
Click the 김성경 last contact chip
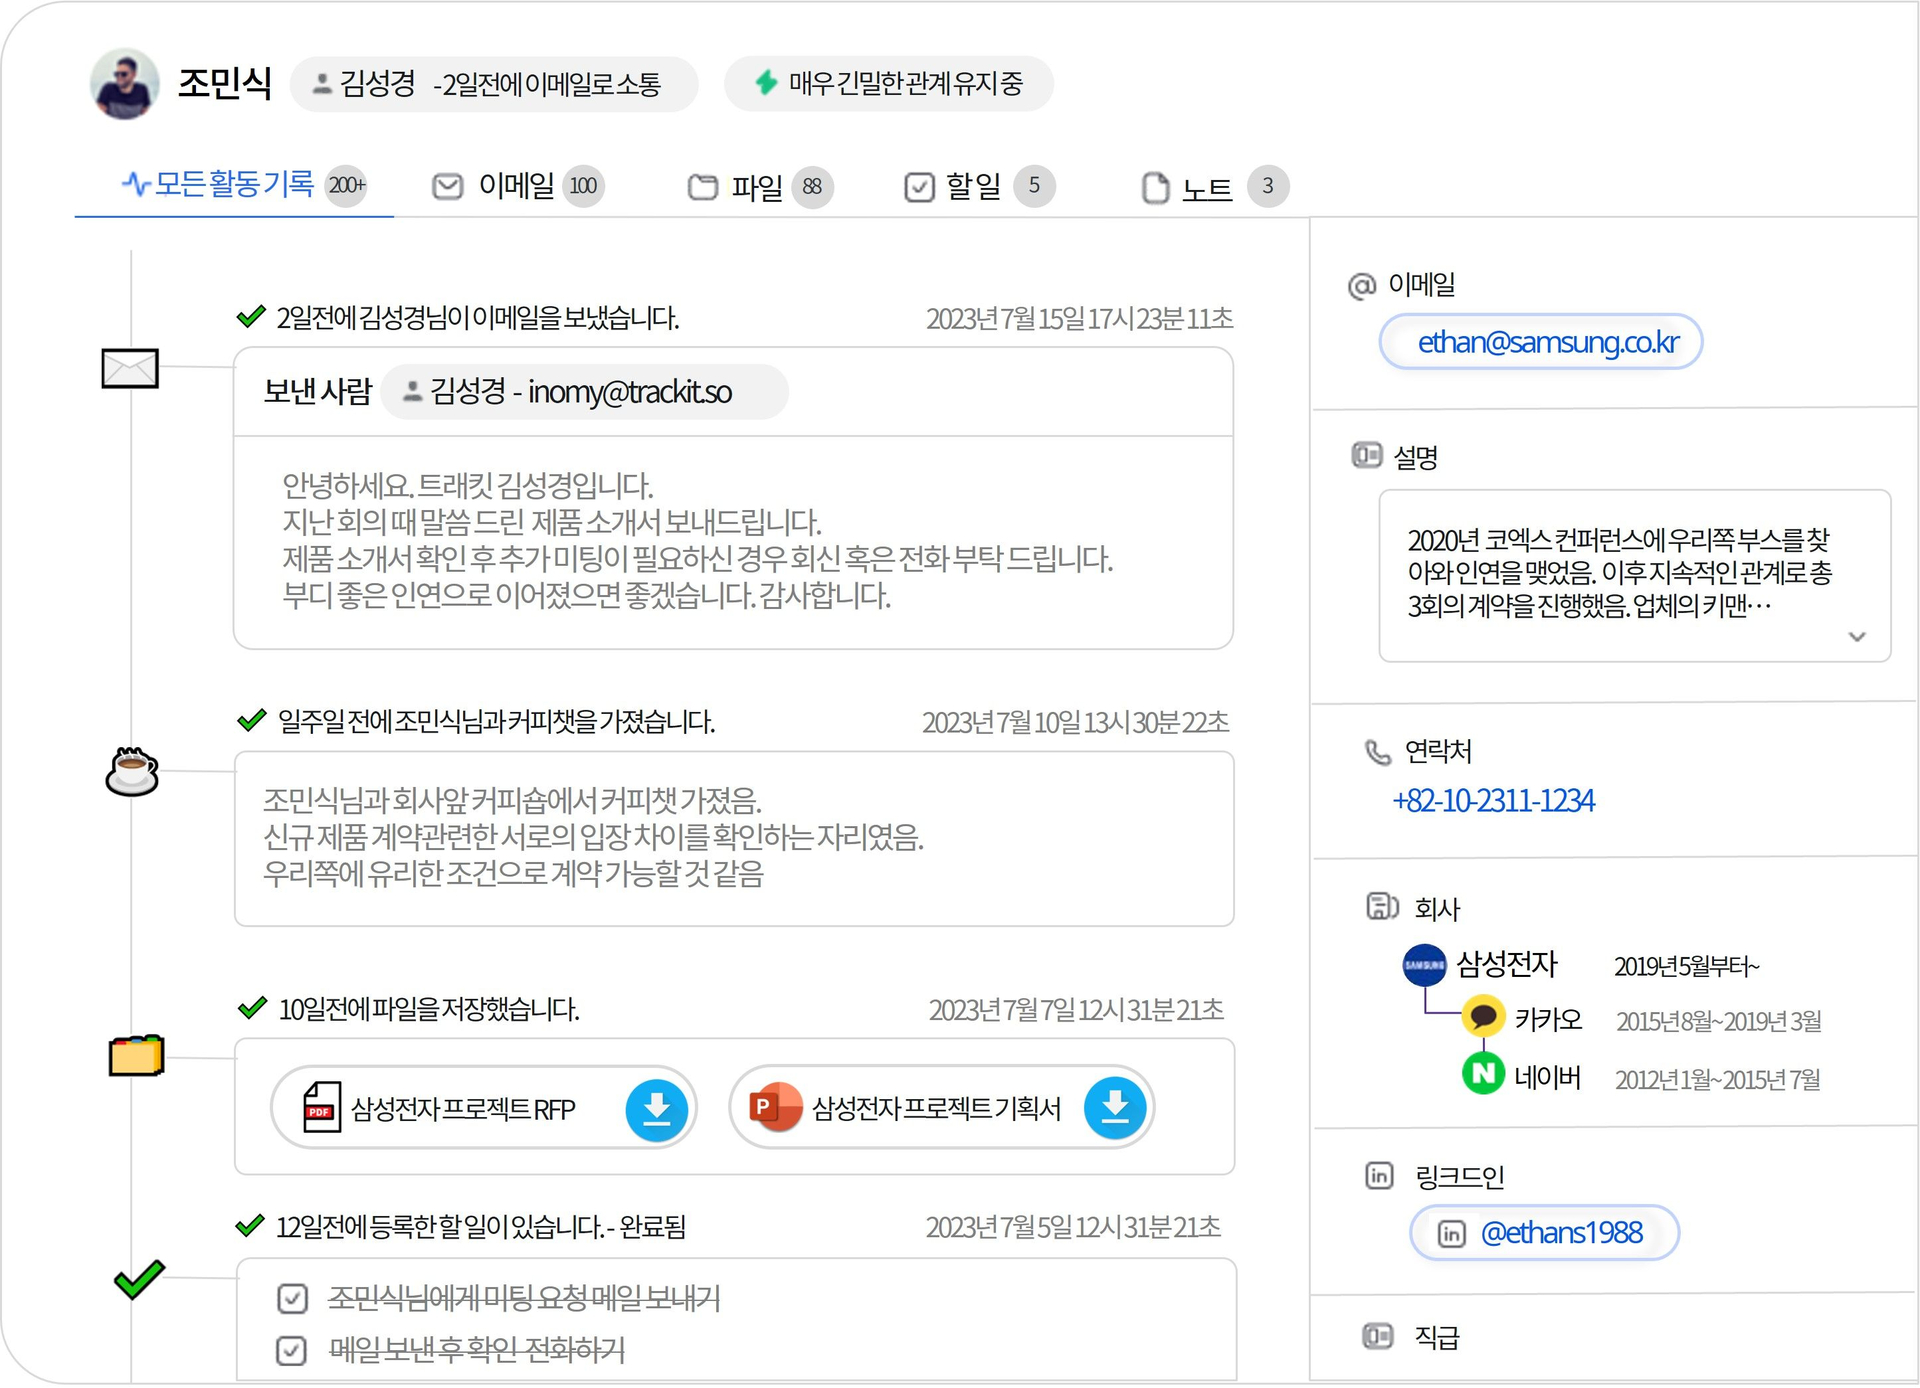(494, 84)
